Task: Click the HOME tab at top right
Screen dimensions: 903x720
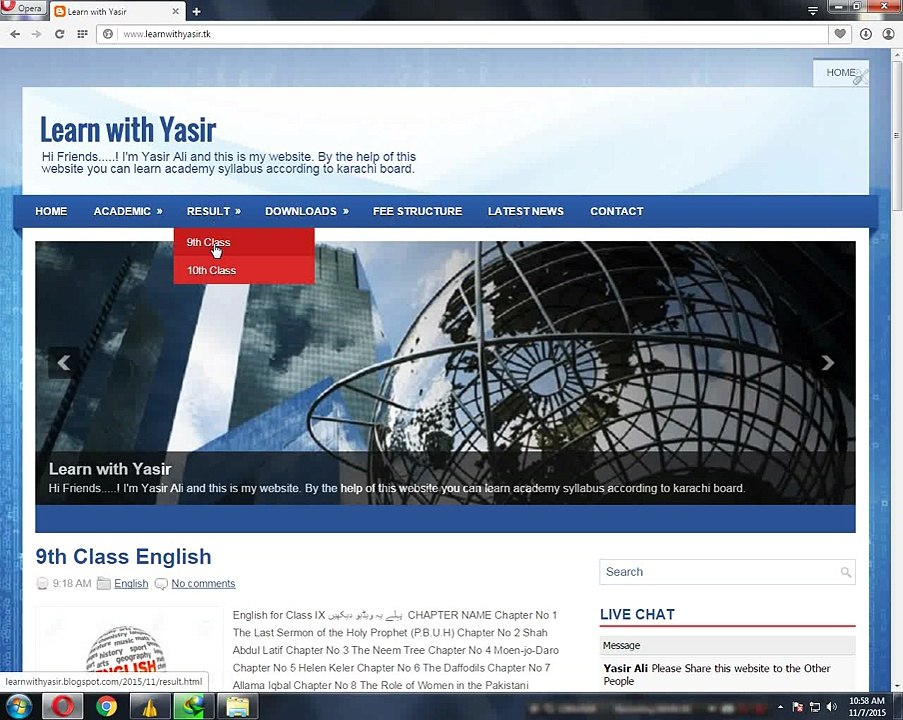Action: pos(841,73)
